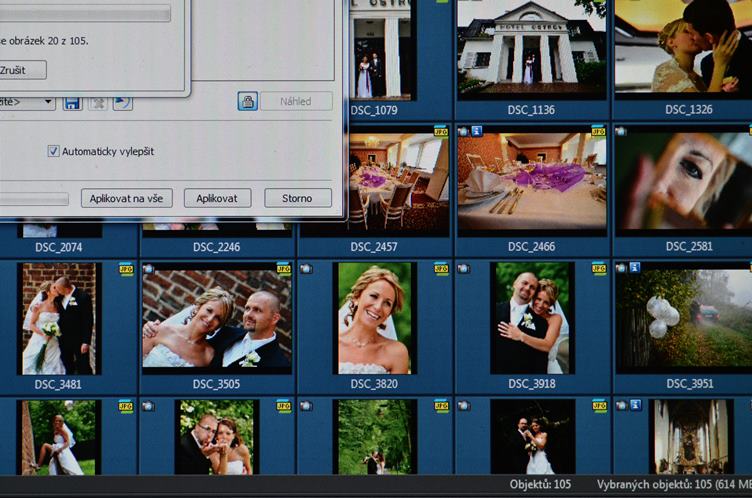Click the save preset floppy disk icon
The width and height of the screenshot is (752, 498).
72,102
